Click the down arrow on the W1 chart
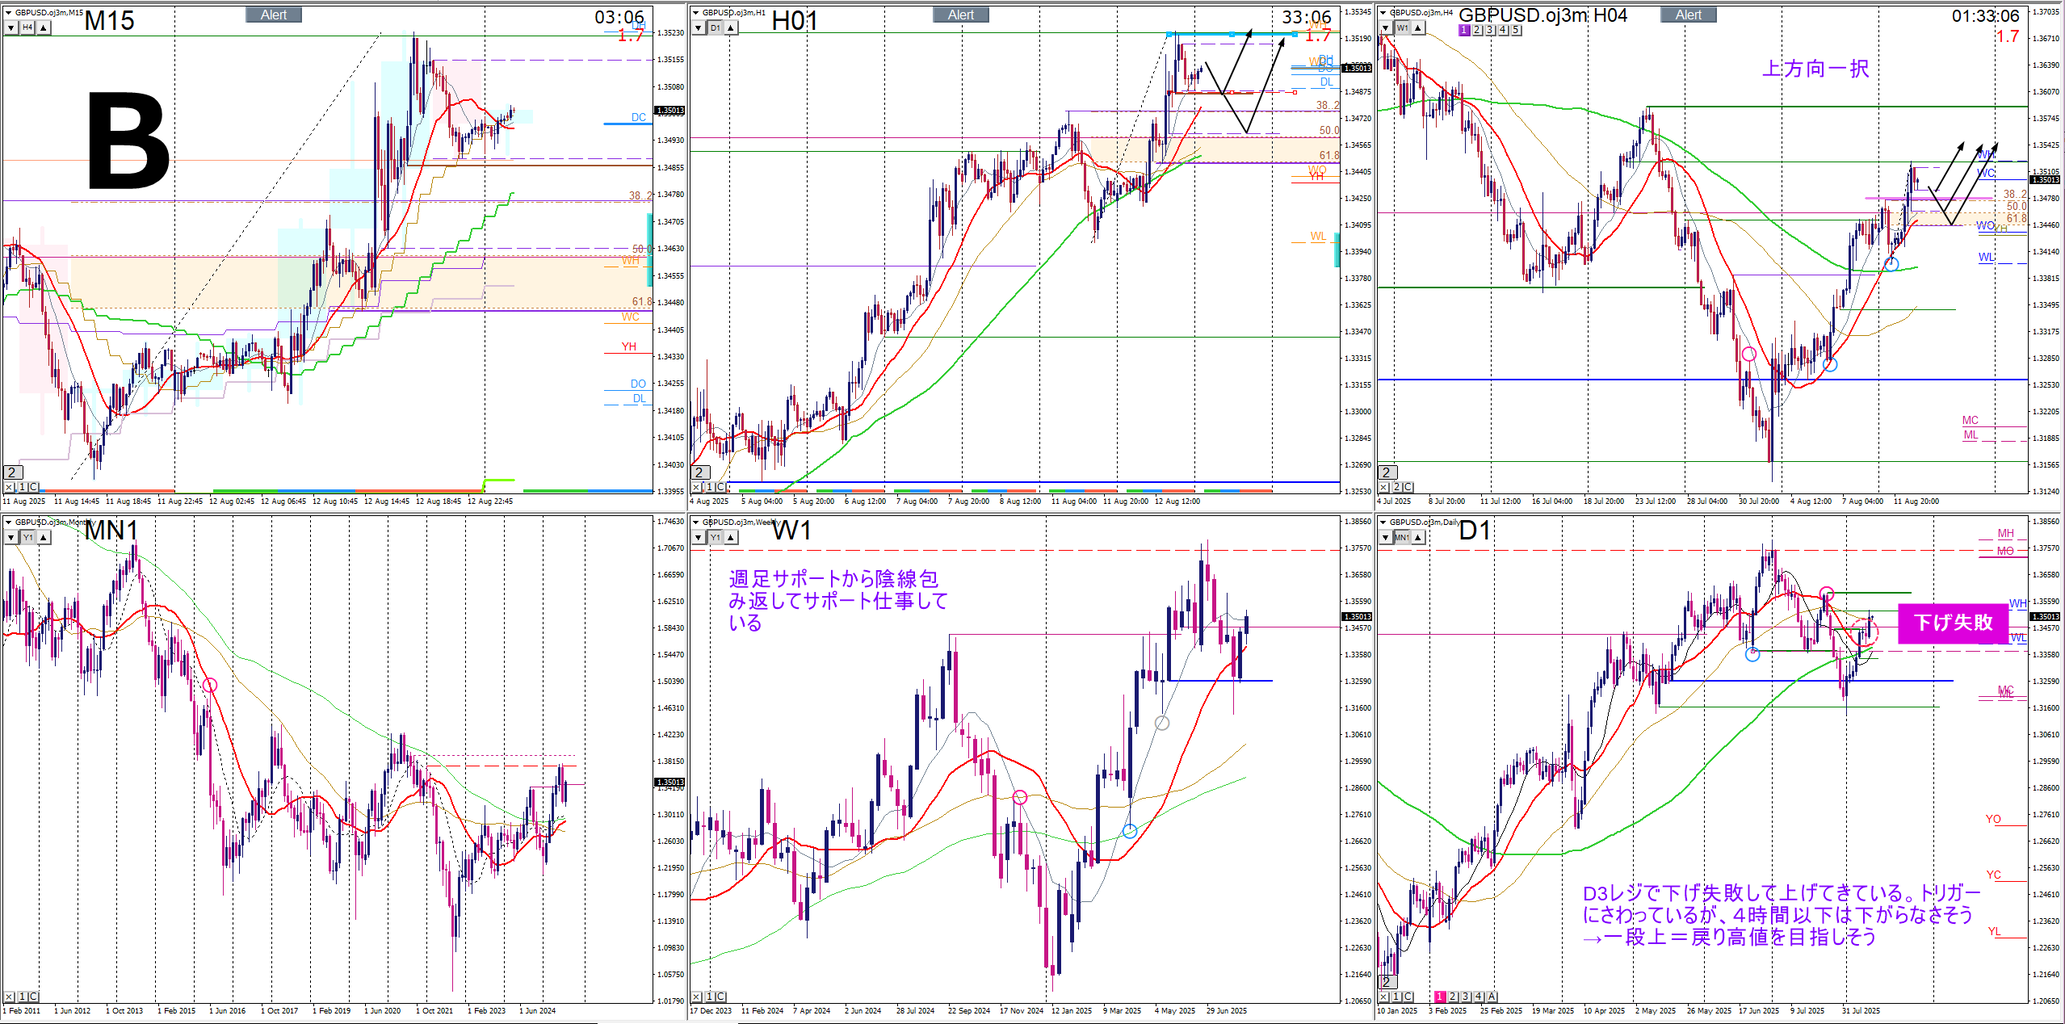 (x=698, y=538)
